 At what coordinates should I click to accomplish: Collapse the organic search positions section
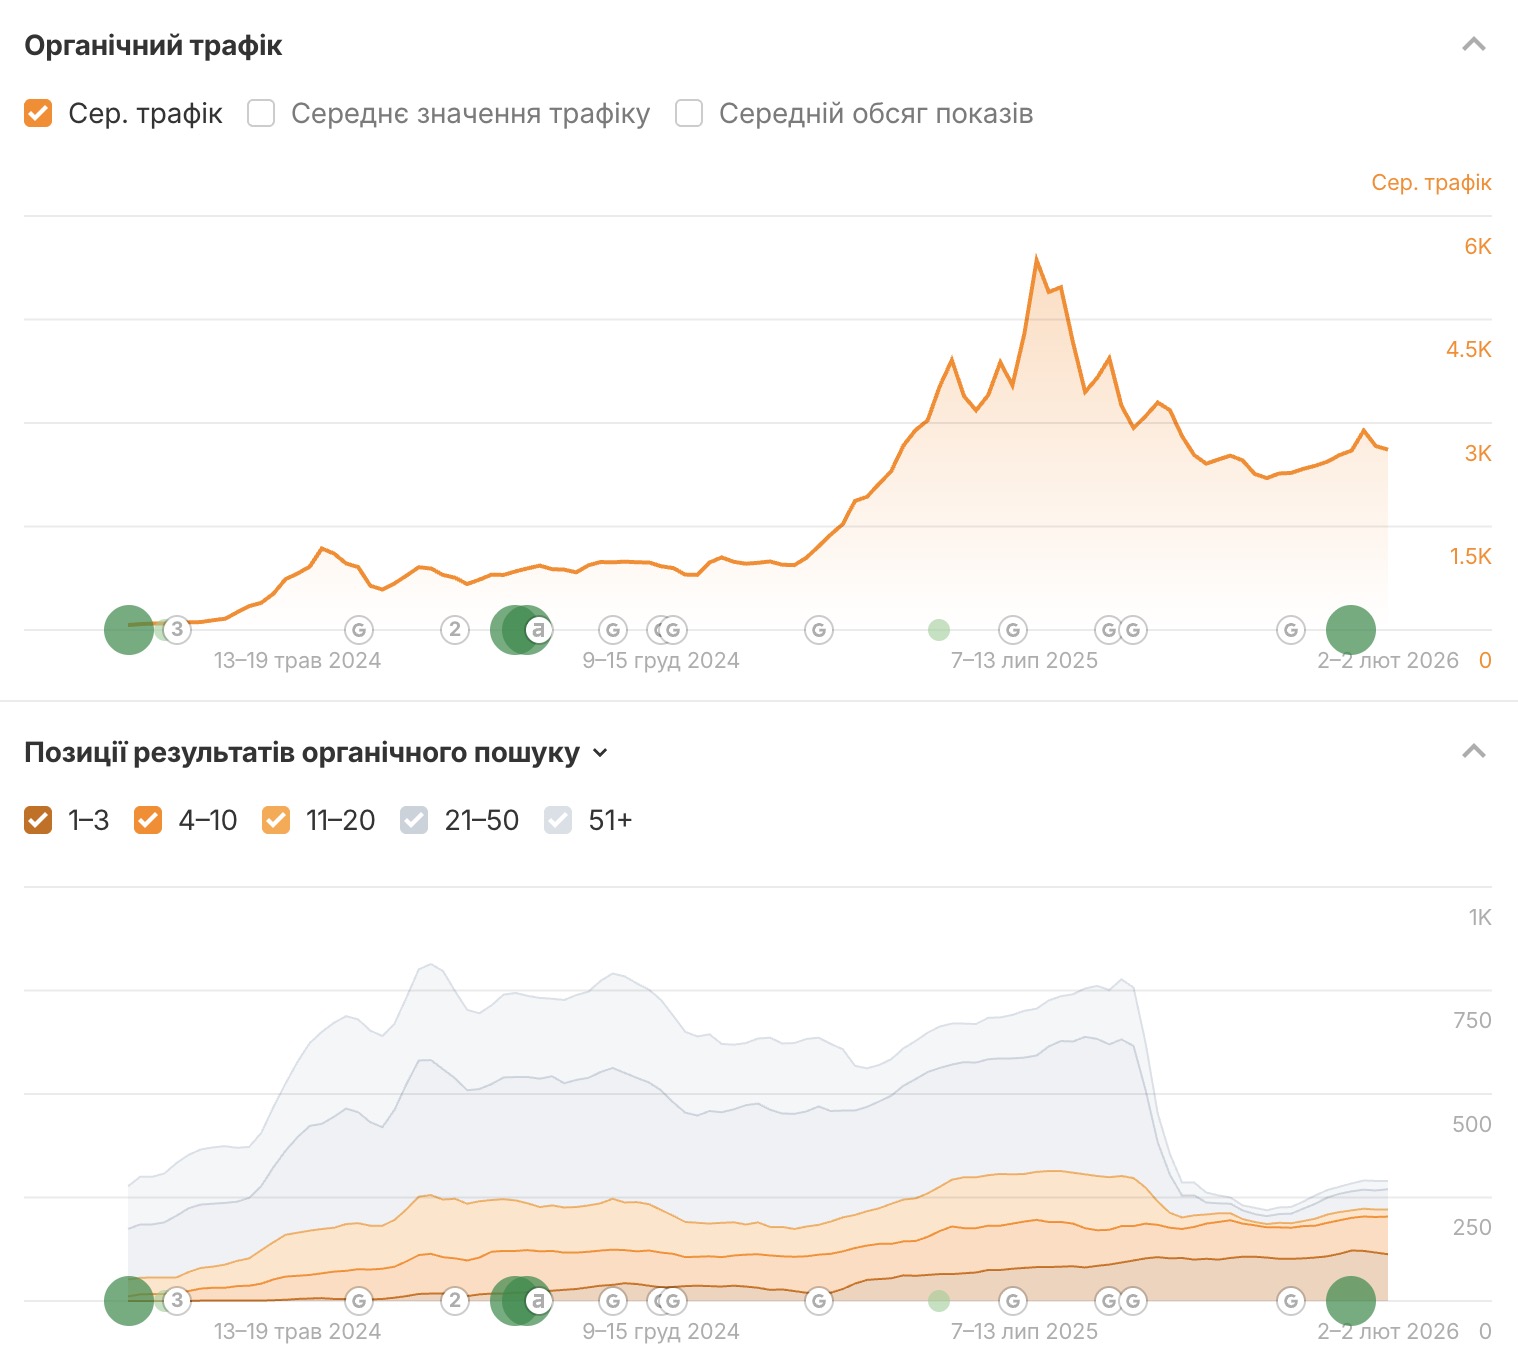1473,752
